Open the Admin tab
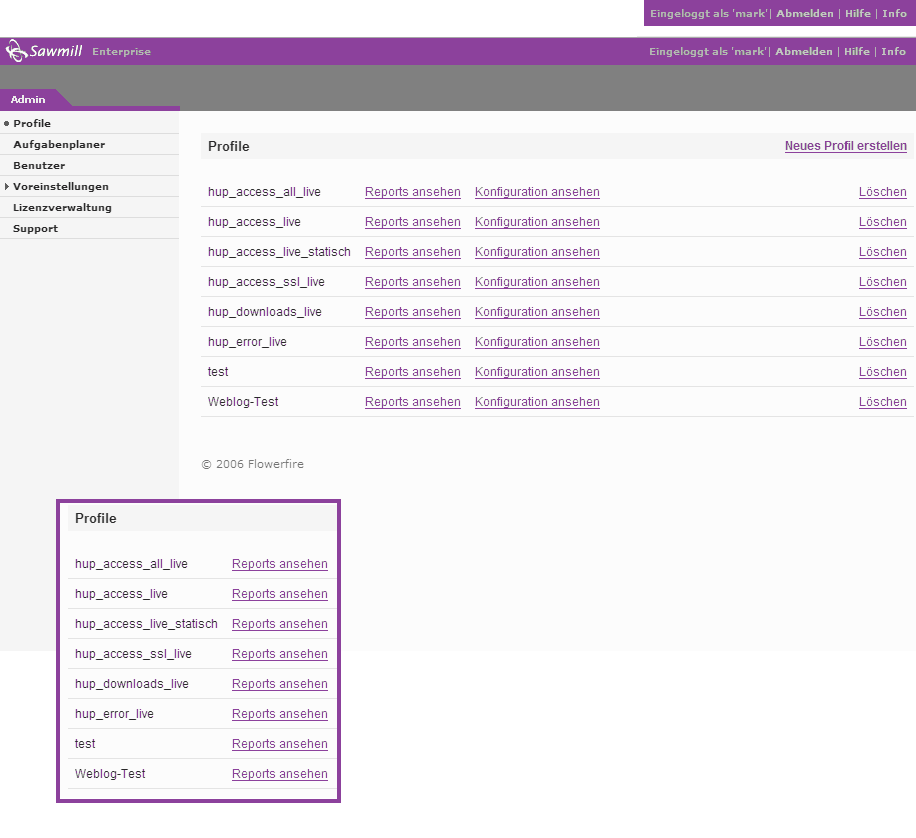This screenshot has width=916, height=838. pyautogui.click(x=28, y=100)
